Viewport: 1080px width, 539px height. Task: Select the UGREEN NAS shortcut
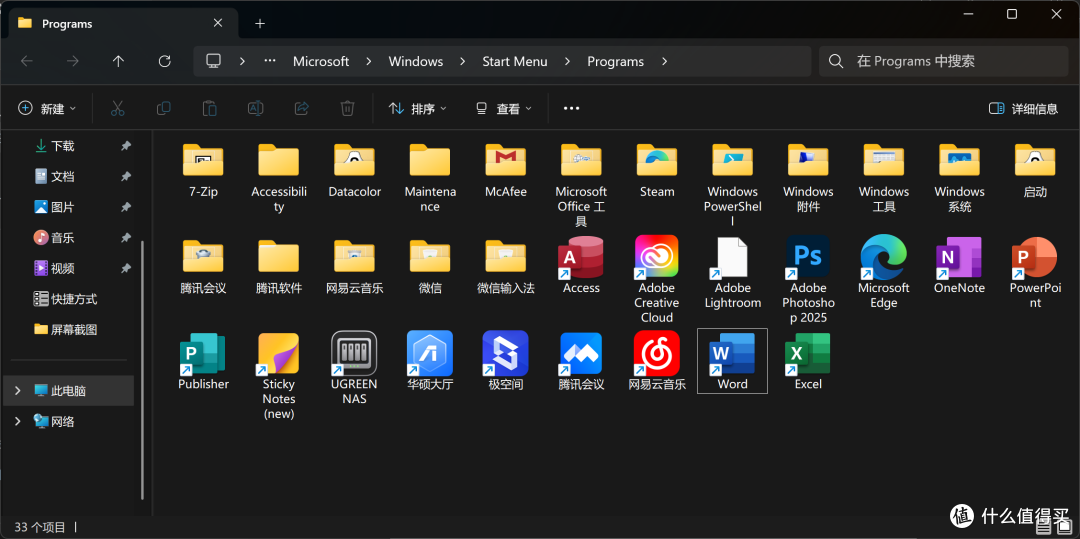[x=354, y=368]
